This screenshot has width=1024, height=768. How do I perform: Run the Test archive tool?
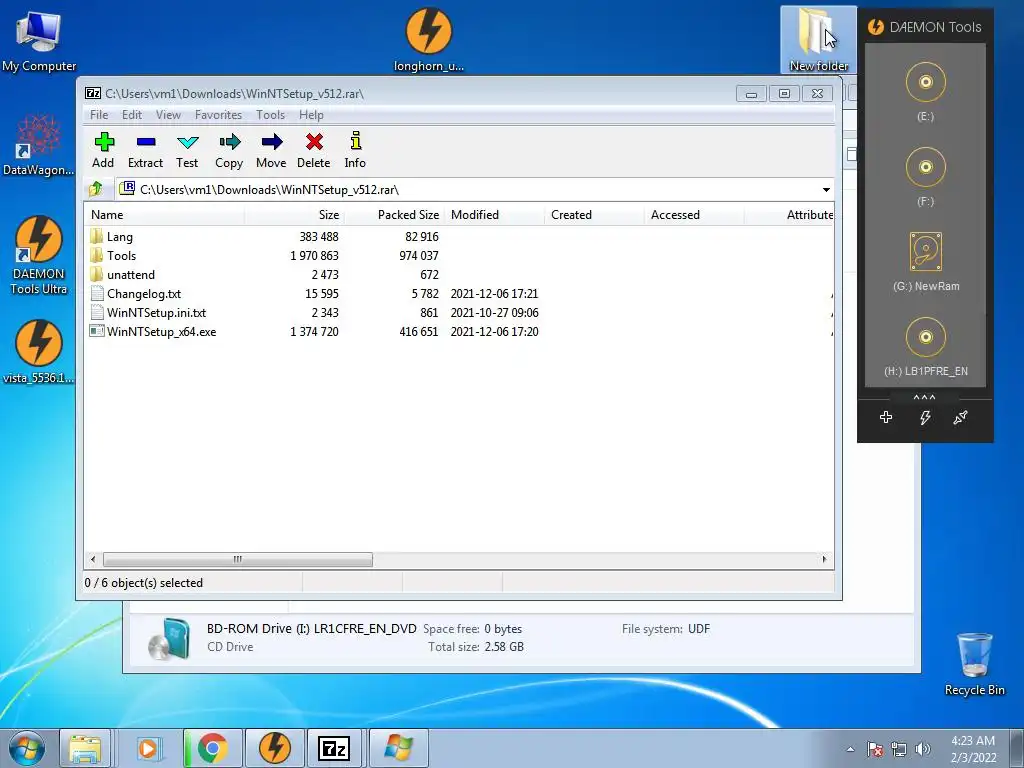pos(187,150)
